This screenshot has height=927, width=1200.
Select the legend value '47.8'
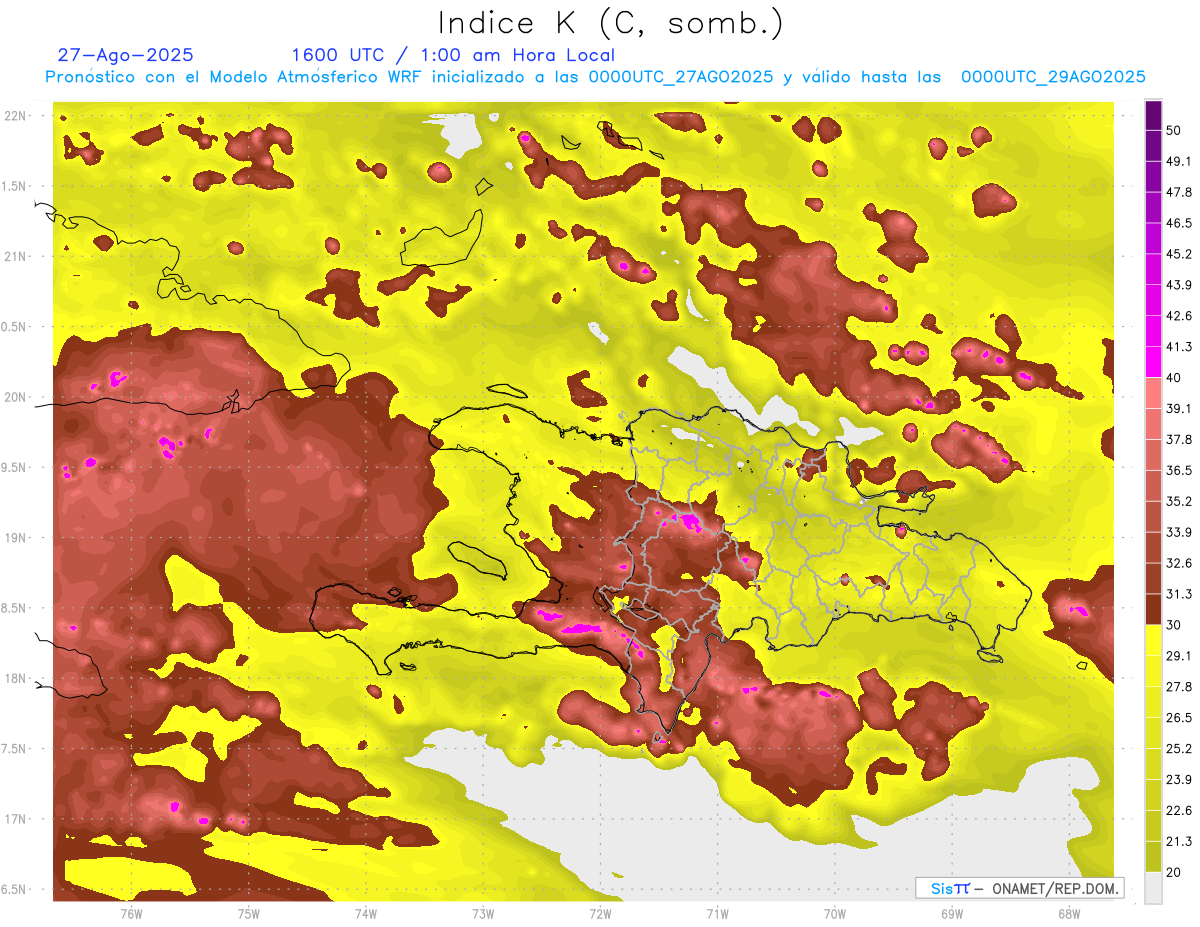tap(1179, 193)
